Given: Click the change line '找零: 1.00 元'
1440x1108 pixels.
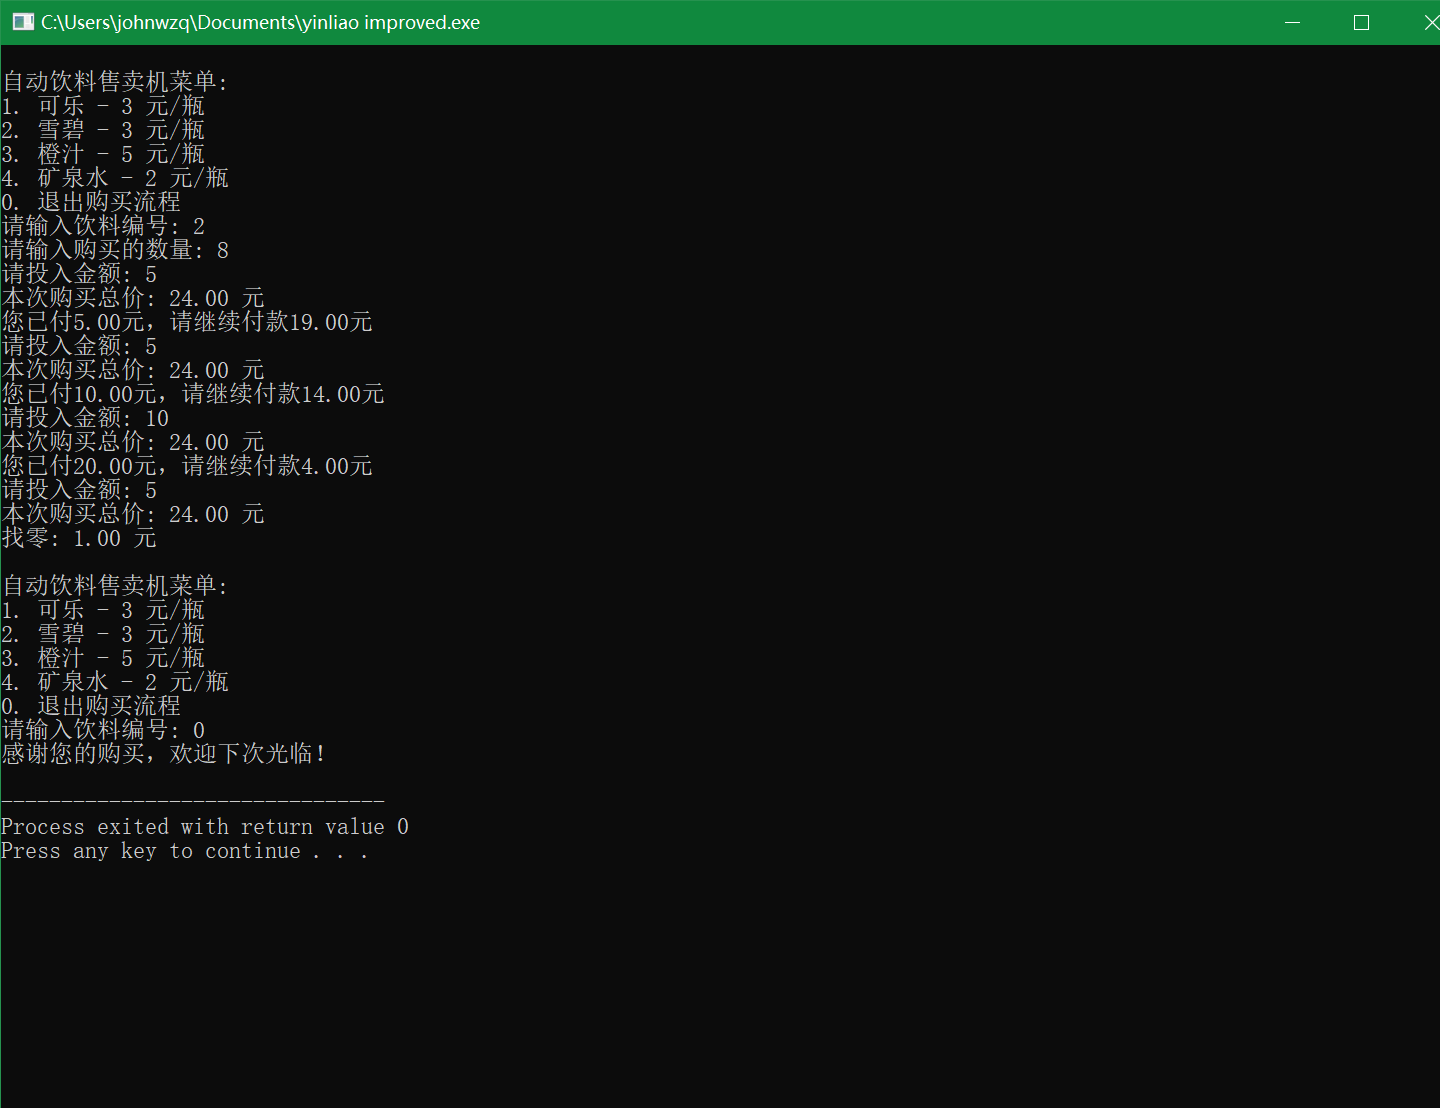Looking at the screenshot, I should (79, 537).
